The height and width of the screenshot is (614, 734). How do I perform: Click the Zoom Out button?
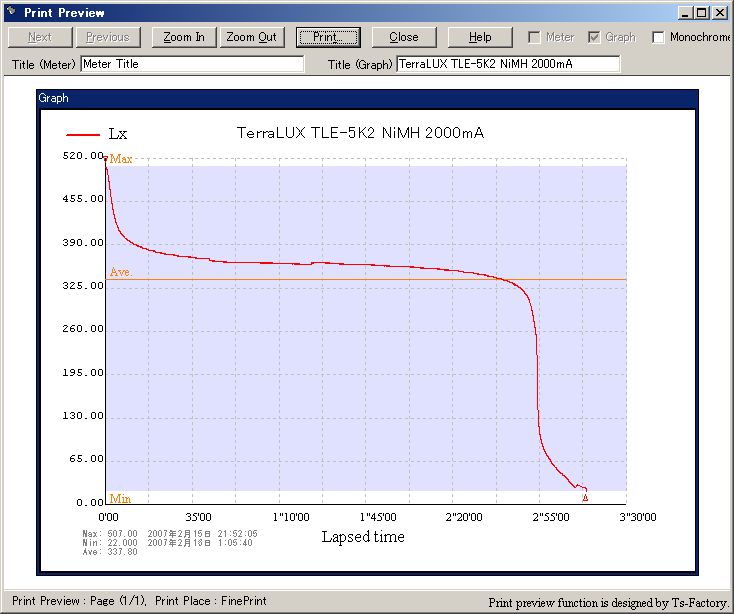point(252,37)
